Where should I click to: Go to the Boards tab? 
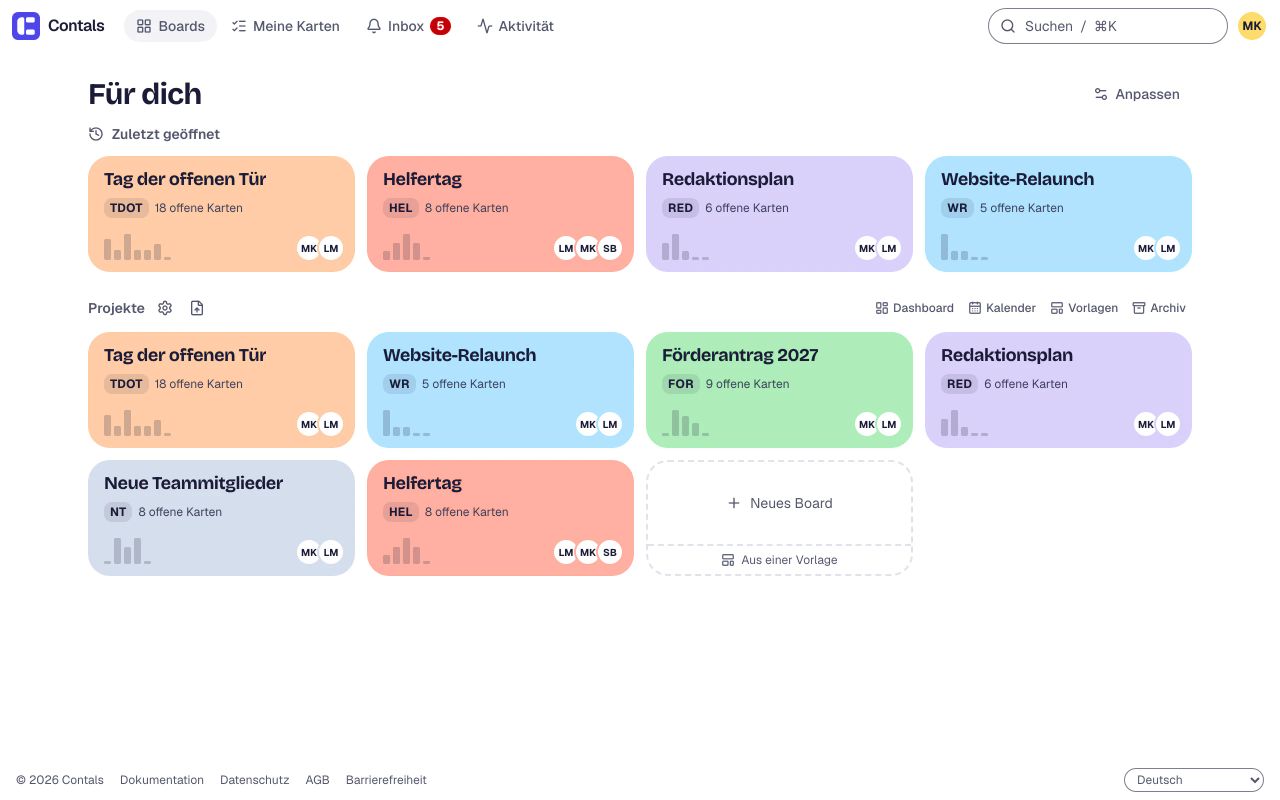(171, 26)
